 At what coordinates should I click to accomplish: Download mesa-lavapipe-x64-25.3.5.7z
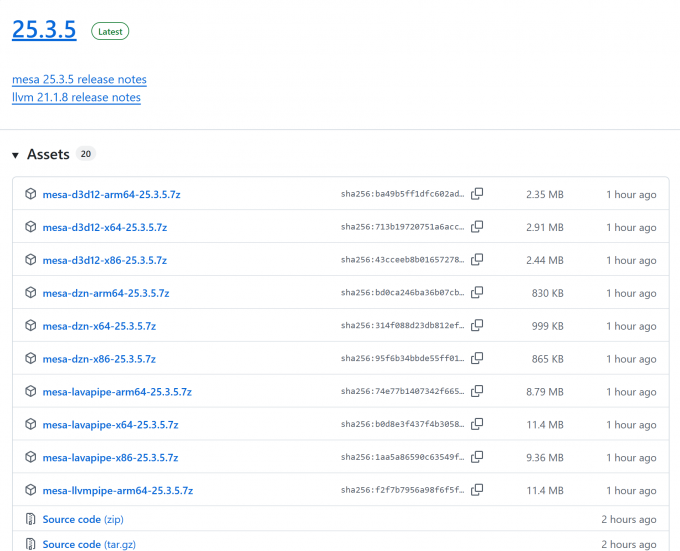point(111,425)
